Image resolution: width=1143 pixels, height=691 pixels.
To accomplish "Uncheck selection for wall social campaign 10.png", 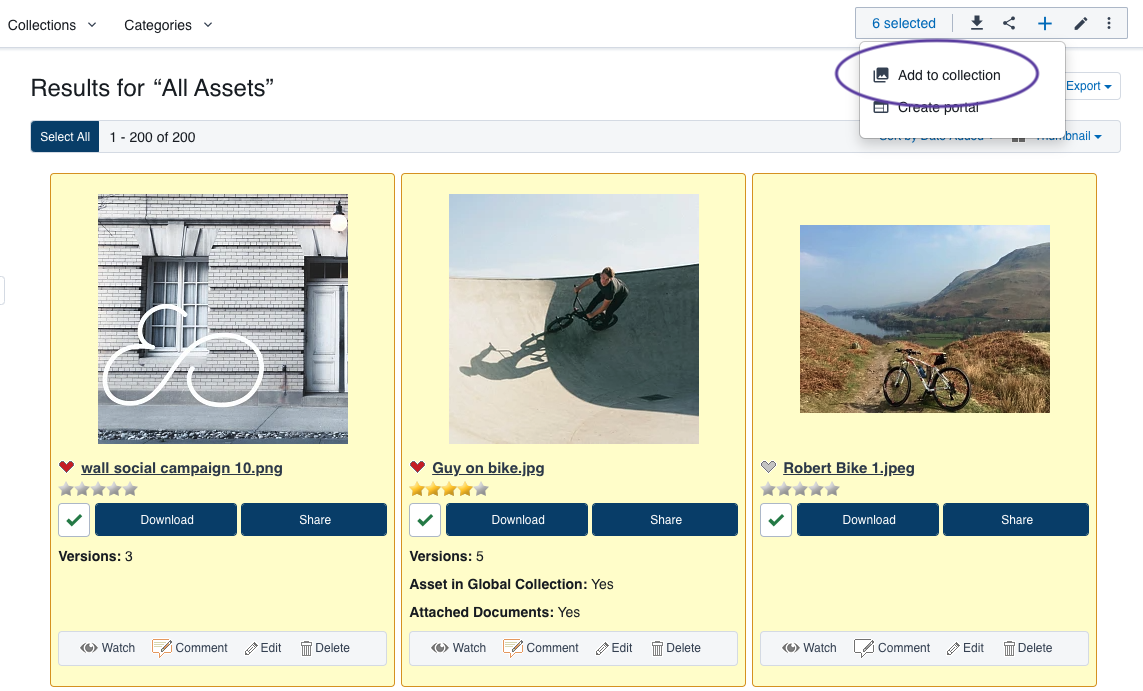I will (73, 520).
